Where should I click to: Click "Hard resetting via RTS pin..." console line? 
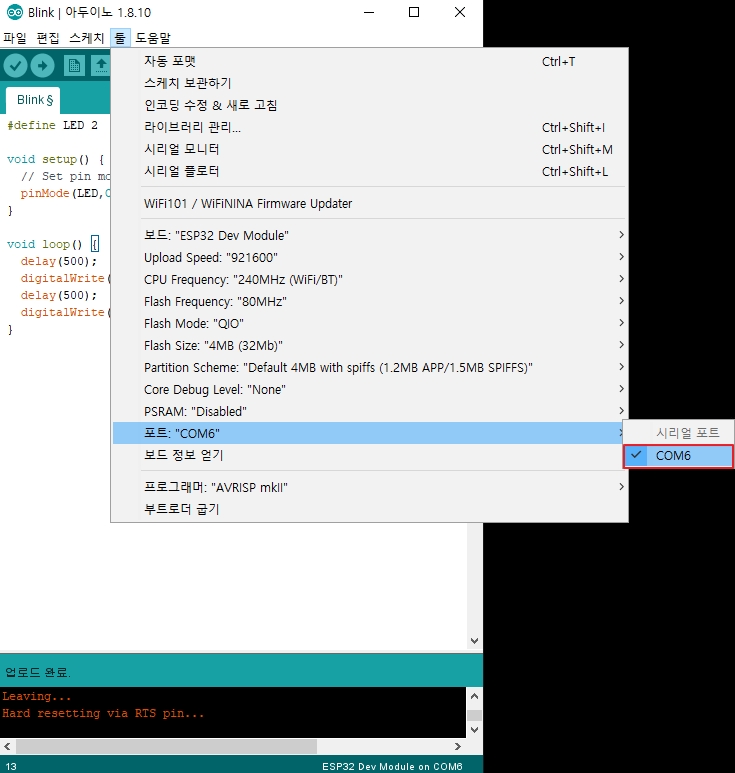[103, 713]
